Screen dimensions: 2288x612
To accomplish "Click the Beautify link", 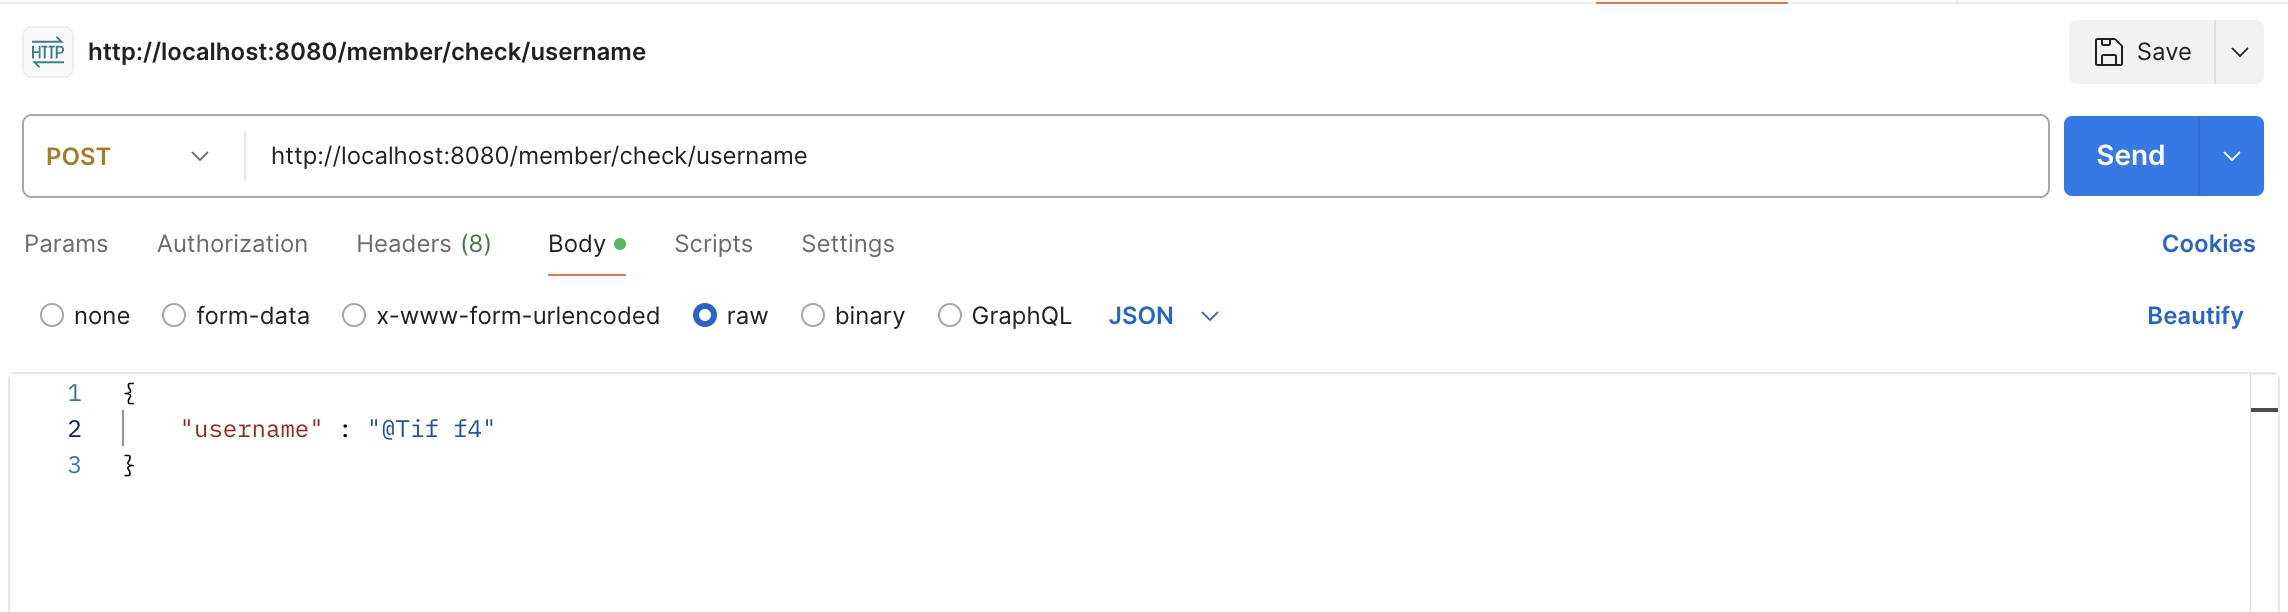I will (x=2195, y=316).
